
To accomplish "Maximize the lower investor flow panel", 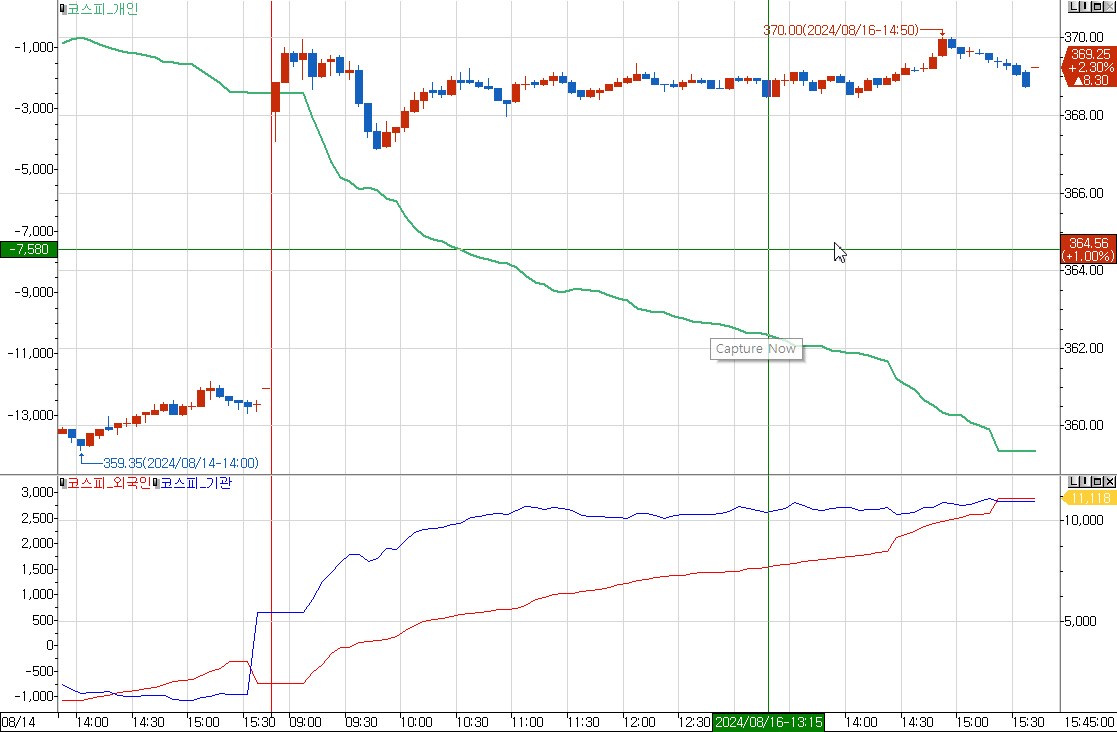I will [x=1097, y=482].
